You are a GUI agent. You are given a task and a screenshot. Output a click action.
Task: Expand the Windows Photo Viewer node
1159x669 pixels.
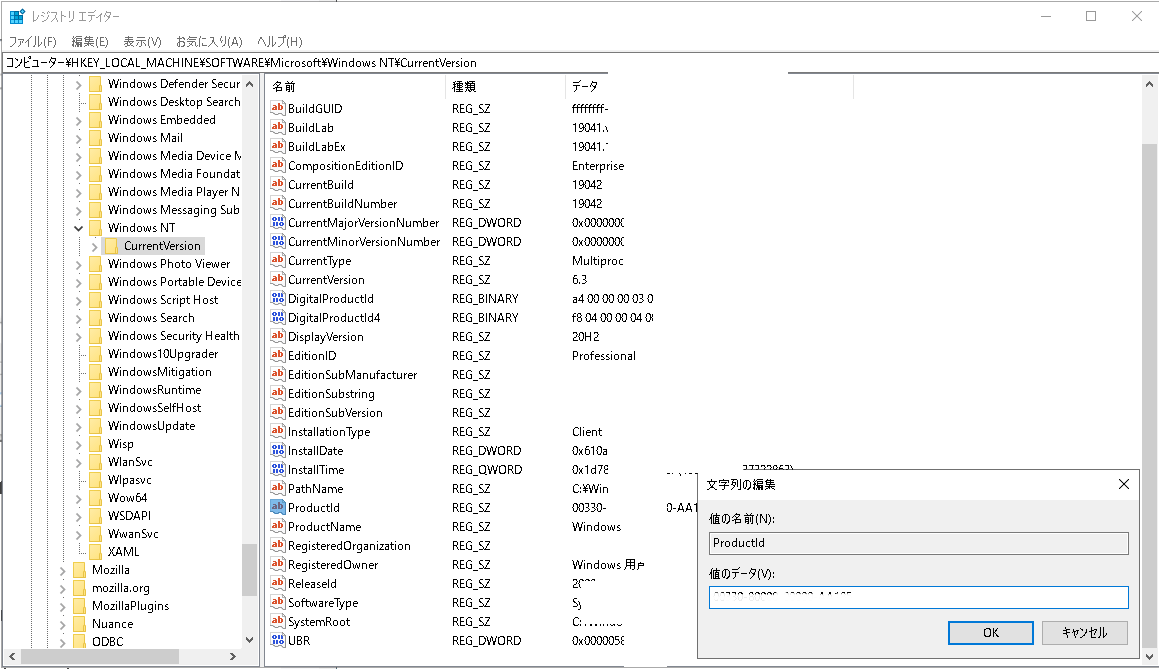(78, 264)
